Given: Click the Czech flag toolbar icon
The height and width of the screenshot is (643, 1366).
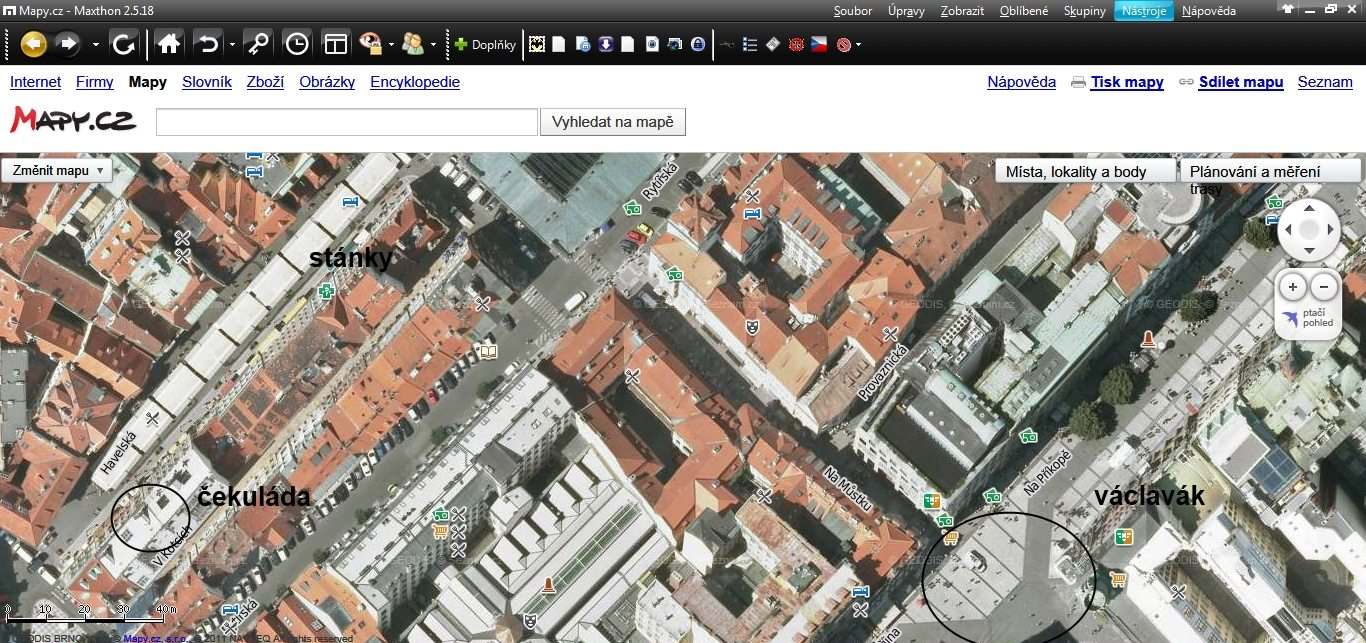Looking at the screenshot, I should [819, 44].
